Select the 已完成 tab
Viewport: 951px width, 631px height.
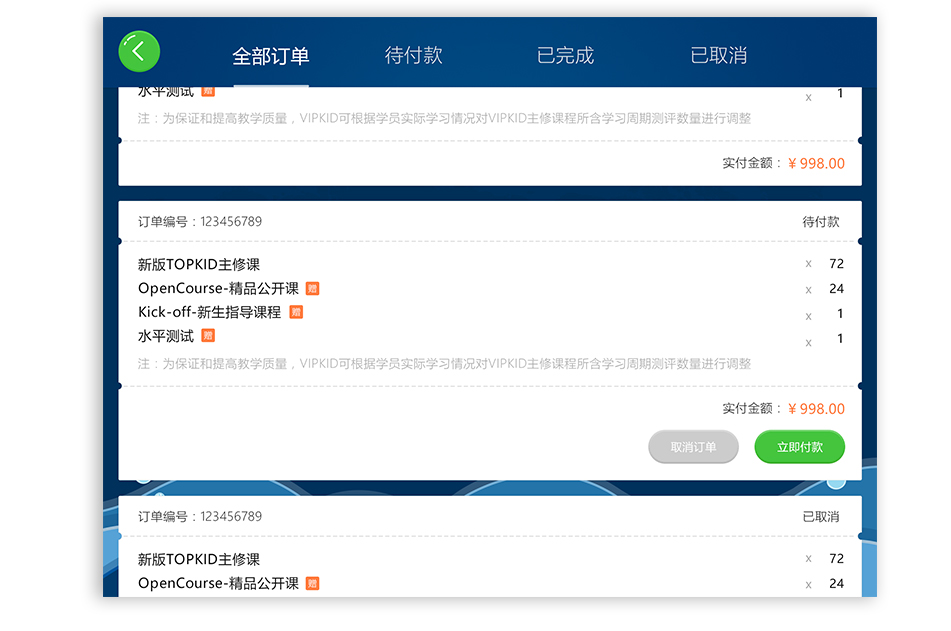coord(565,56)
